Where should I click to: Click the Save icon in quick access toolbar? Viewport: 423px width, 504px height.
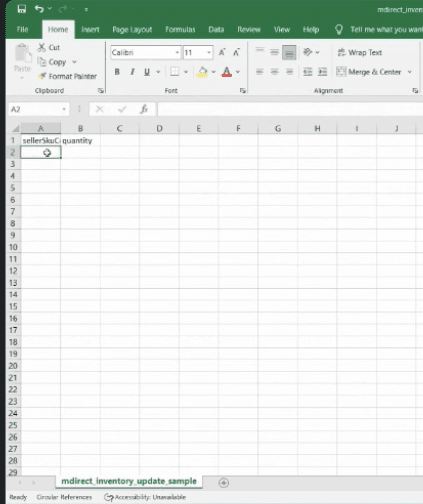pos(22,9)
